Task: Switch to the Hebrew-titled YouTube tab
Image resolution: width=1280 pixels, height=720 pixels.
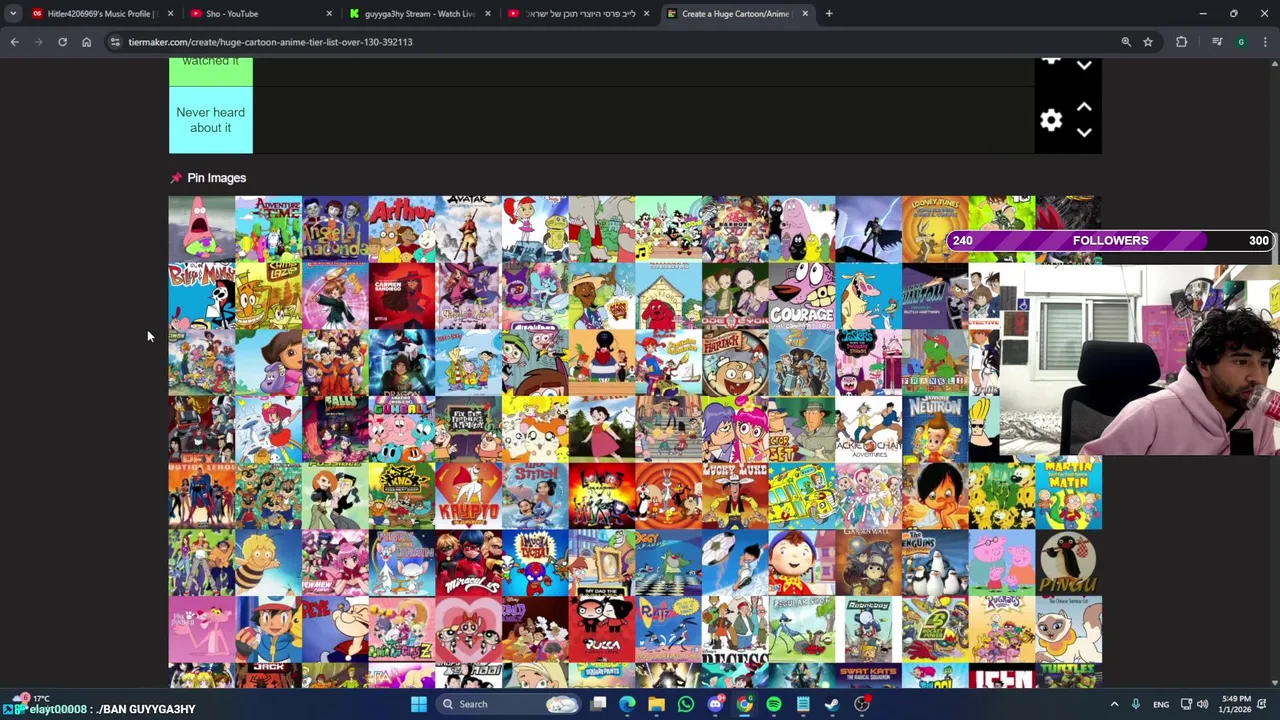Action: pos(577,14)
